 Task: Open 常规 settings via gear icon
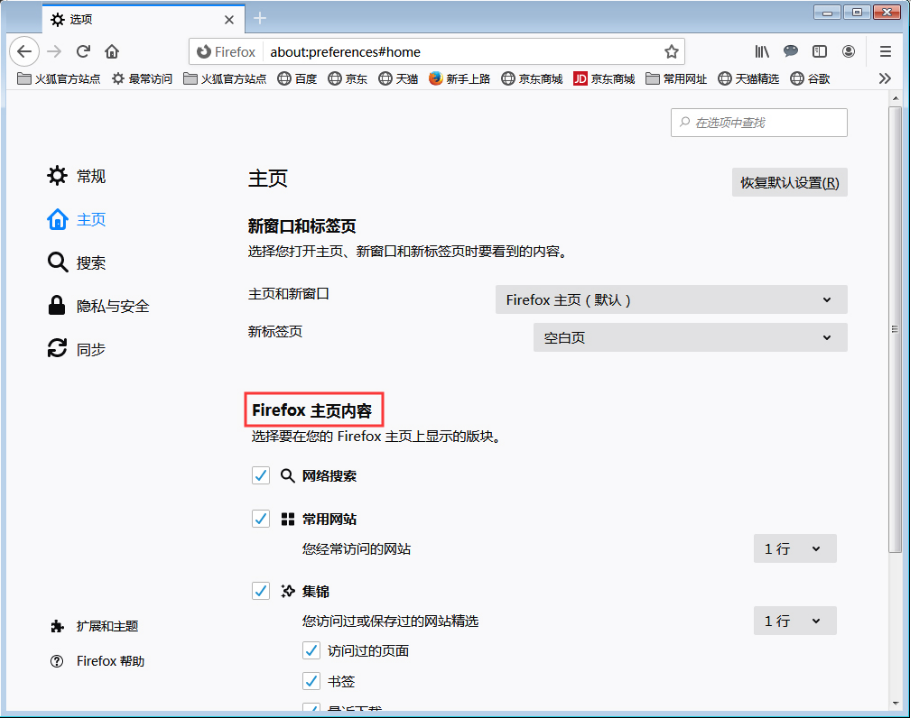[57, 176]
